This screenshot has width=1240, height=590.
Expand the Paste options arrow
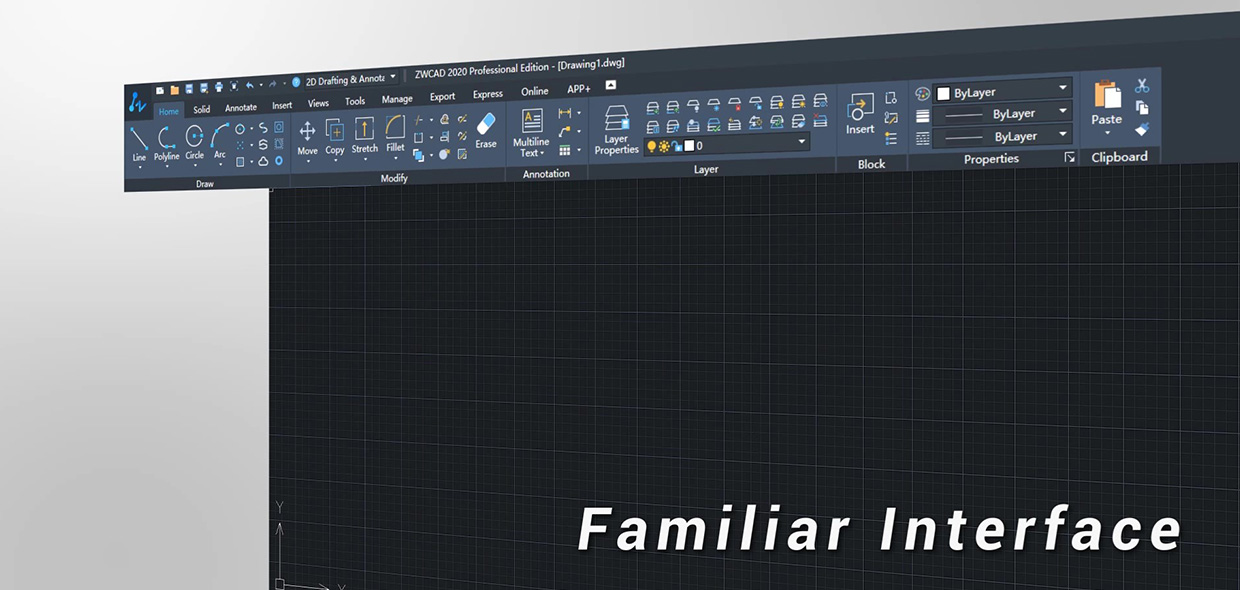pos(1107,133)
